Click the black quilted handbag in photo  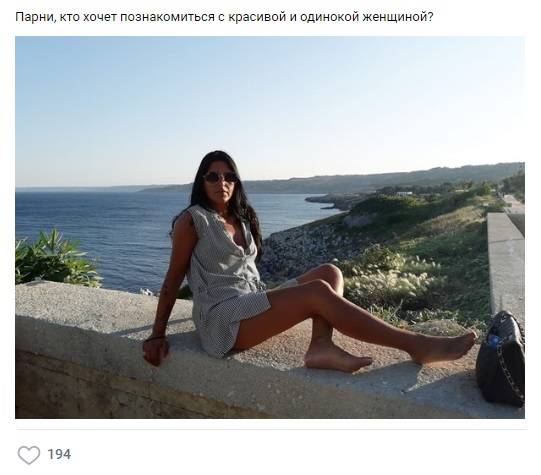tap(501, 359)
